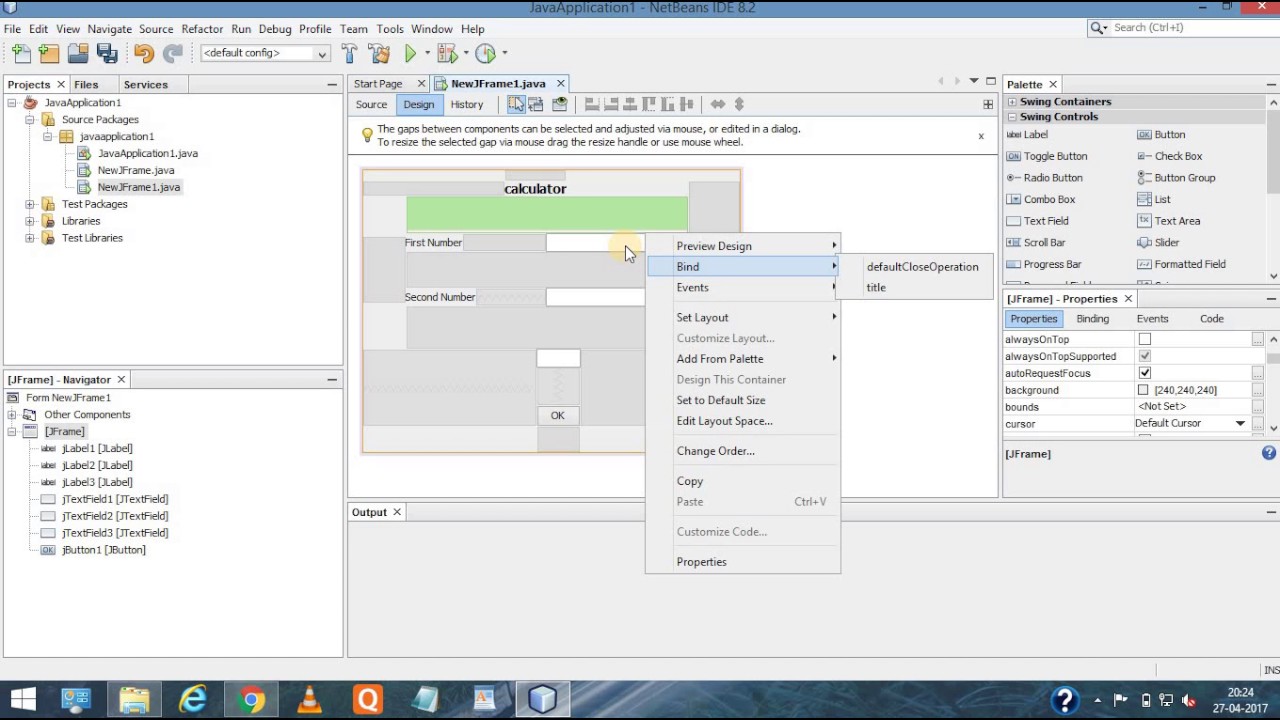Viewport: 1280px width, 720px height.
Task: Select jButton1 [JButton] in Navigator
Action: [x=103, y=550]
